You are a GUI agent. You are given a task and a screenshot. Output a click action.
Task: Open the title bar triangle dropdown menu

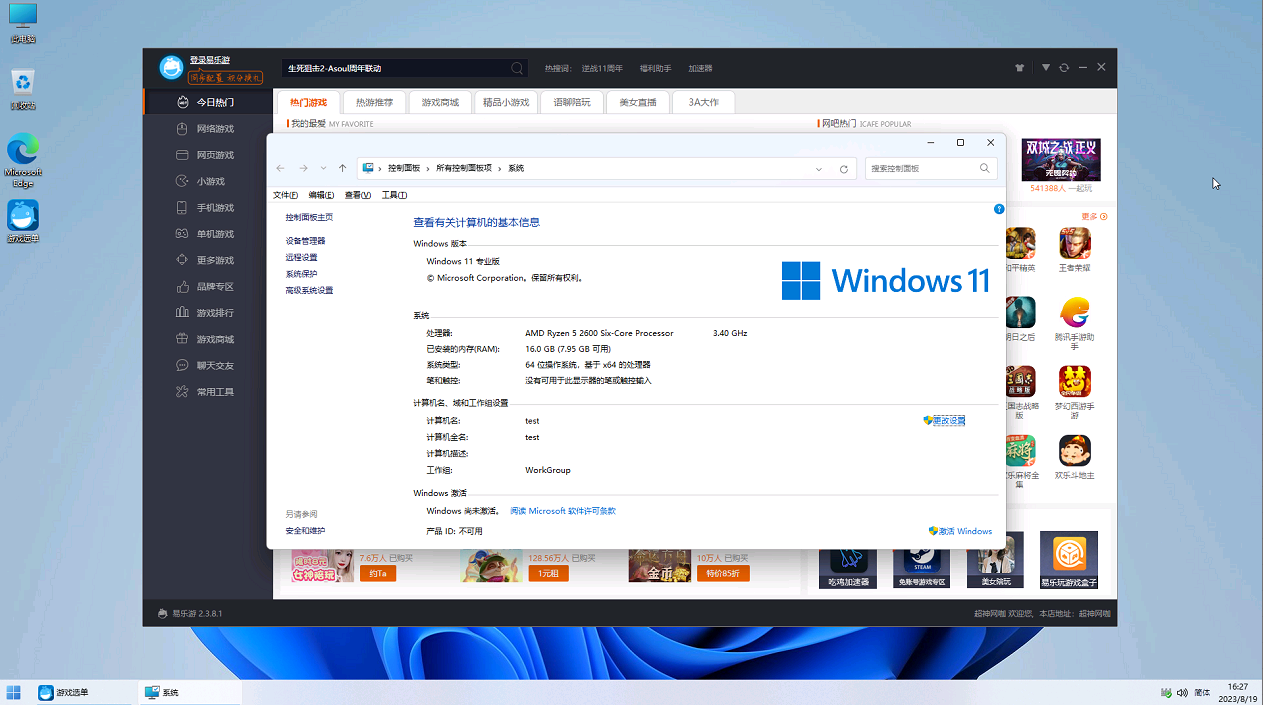click(x=1045, y=68)
